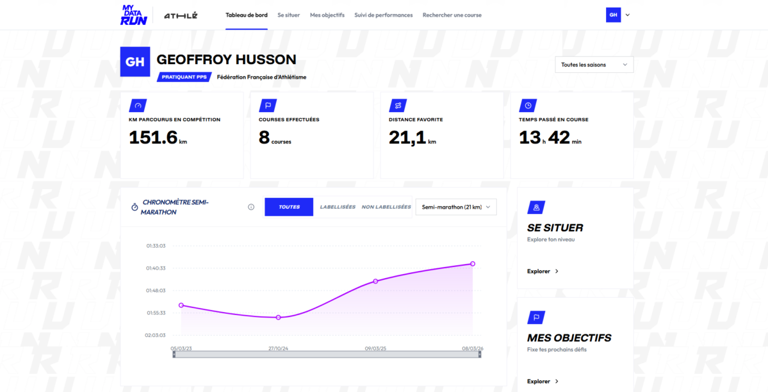Click the Pratiquant PPS badge
Image resolution: width=768 pixels, height=392 pixels.
pyautogui.click(x=184, y=77)
